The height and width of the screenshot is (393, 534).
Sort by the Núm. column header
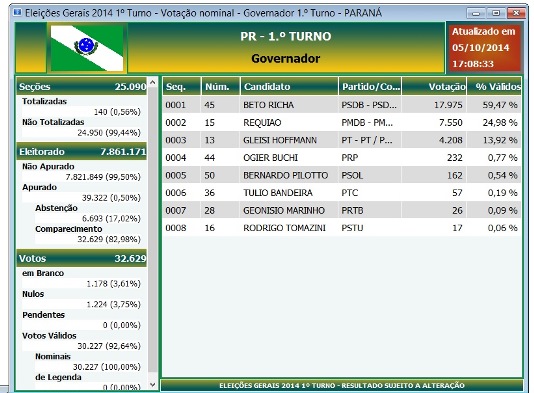tap(221, 87)
